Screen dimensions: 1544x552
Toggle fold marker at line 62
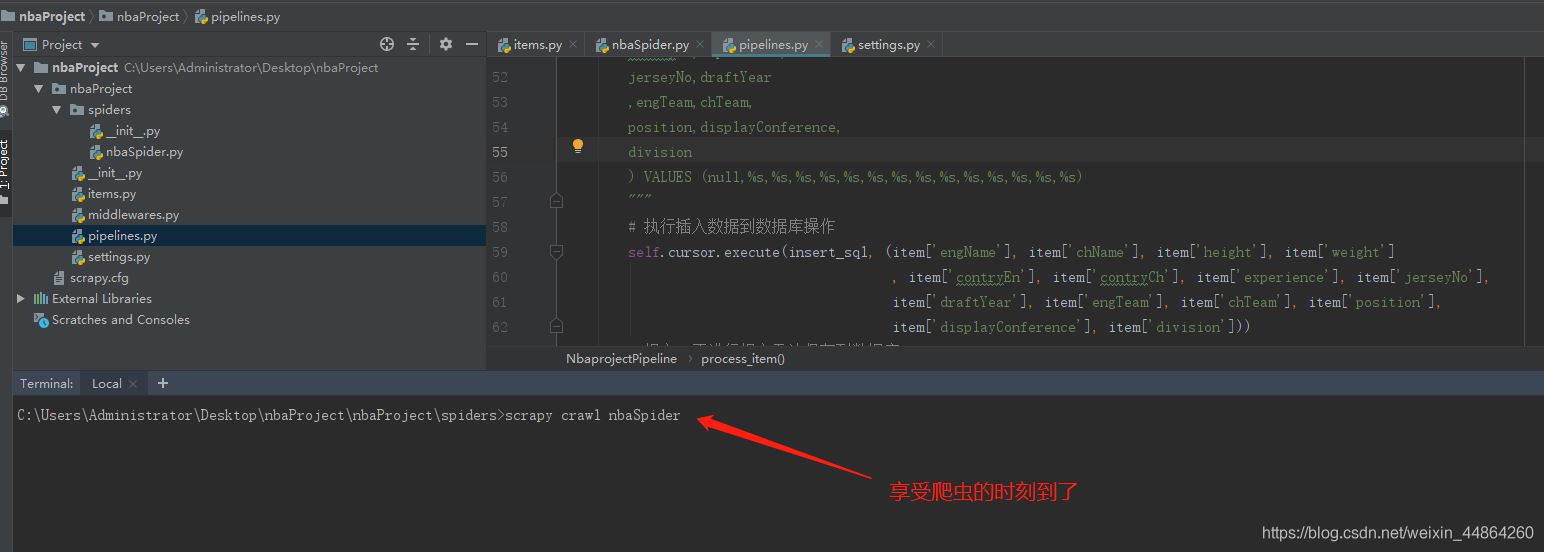click(x=556, y=326)
